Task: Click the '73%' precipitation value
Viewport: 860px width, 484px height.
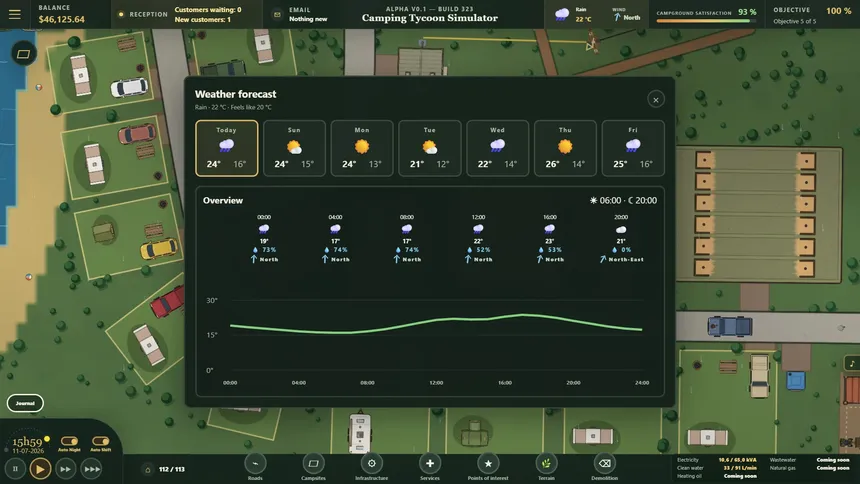Action: click(x=269, y=250)
